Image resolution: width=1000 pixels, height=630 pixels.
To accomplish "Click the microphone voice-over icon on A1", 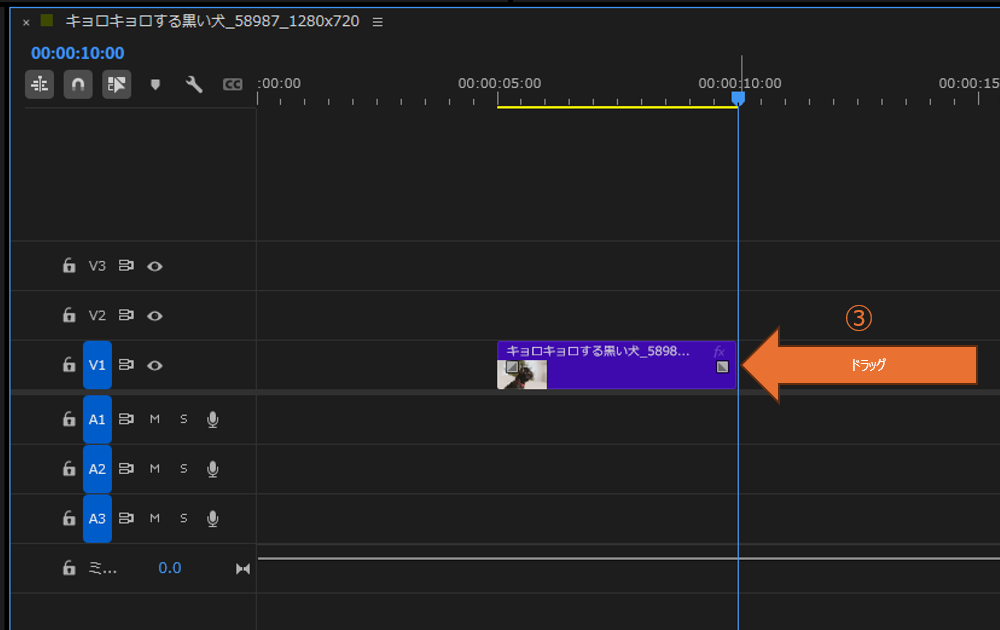I will tap(212, 419).
